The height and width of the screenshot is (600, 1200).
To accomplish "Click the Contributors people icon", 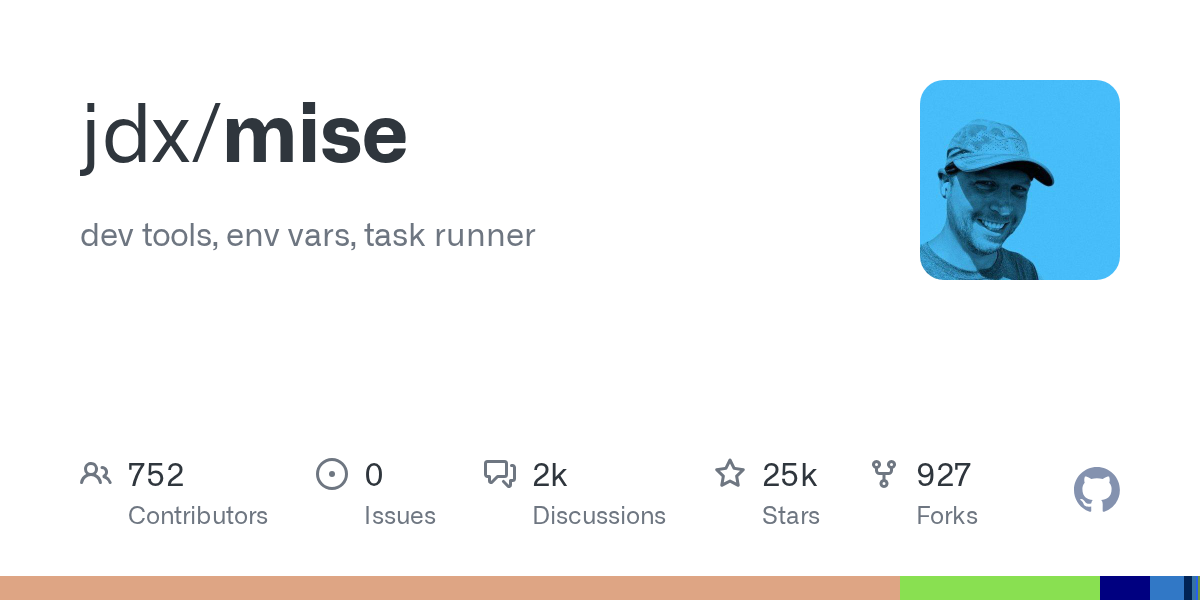I will point(96,474).
